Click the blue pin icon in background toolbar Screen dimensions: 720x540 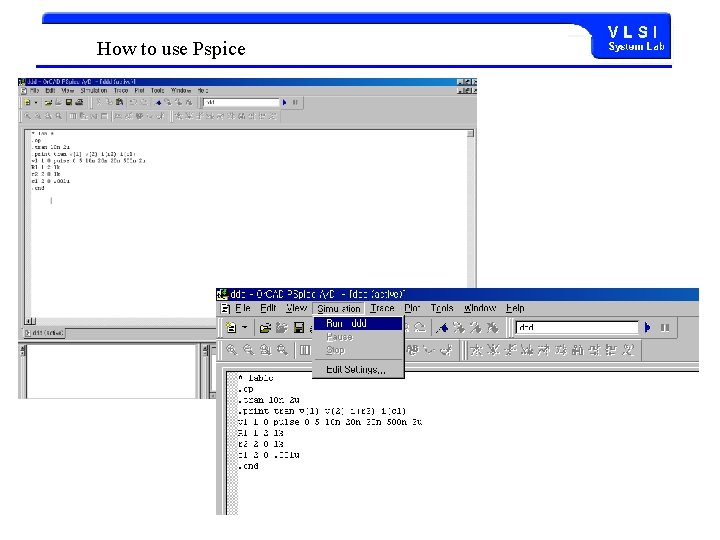coord(158,102)
